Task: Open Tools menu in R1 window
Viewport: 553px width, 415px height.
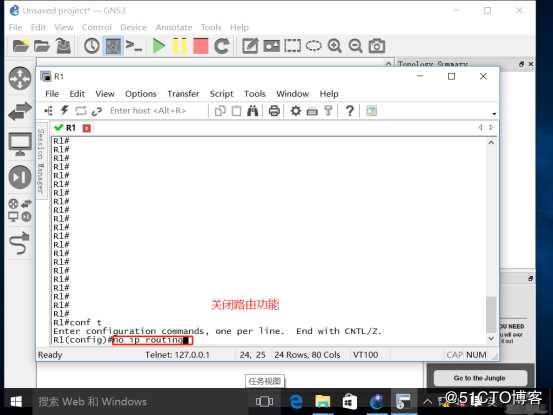Action: tap(255, 94)
